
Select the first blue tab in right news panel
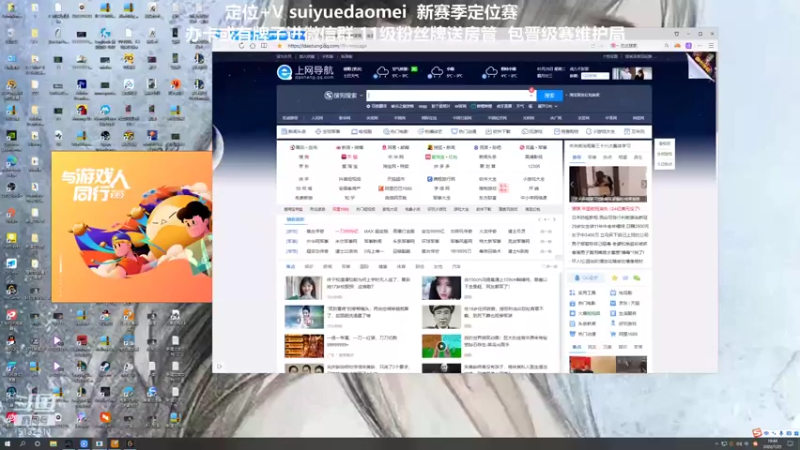click(x=577, y=157)
